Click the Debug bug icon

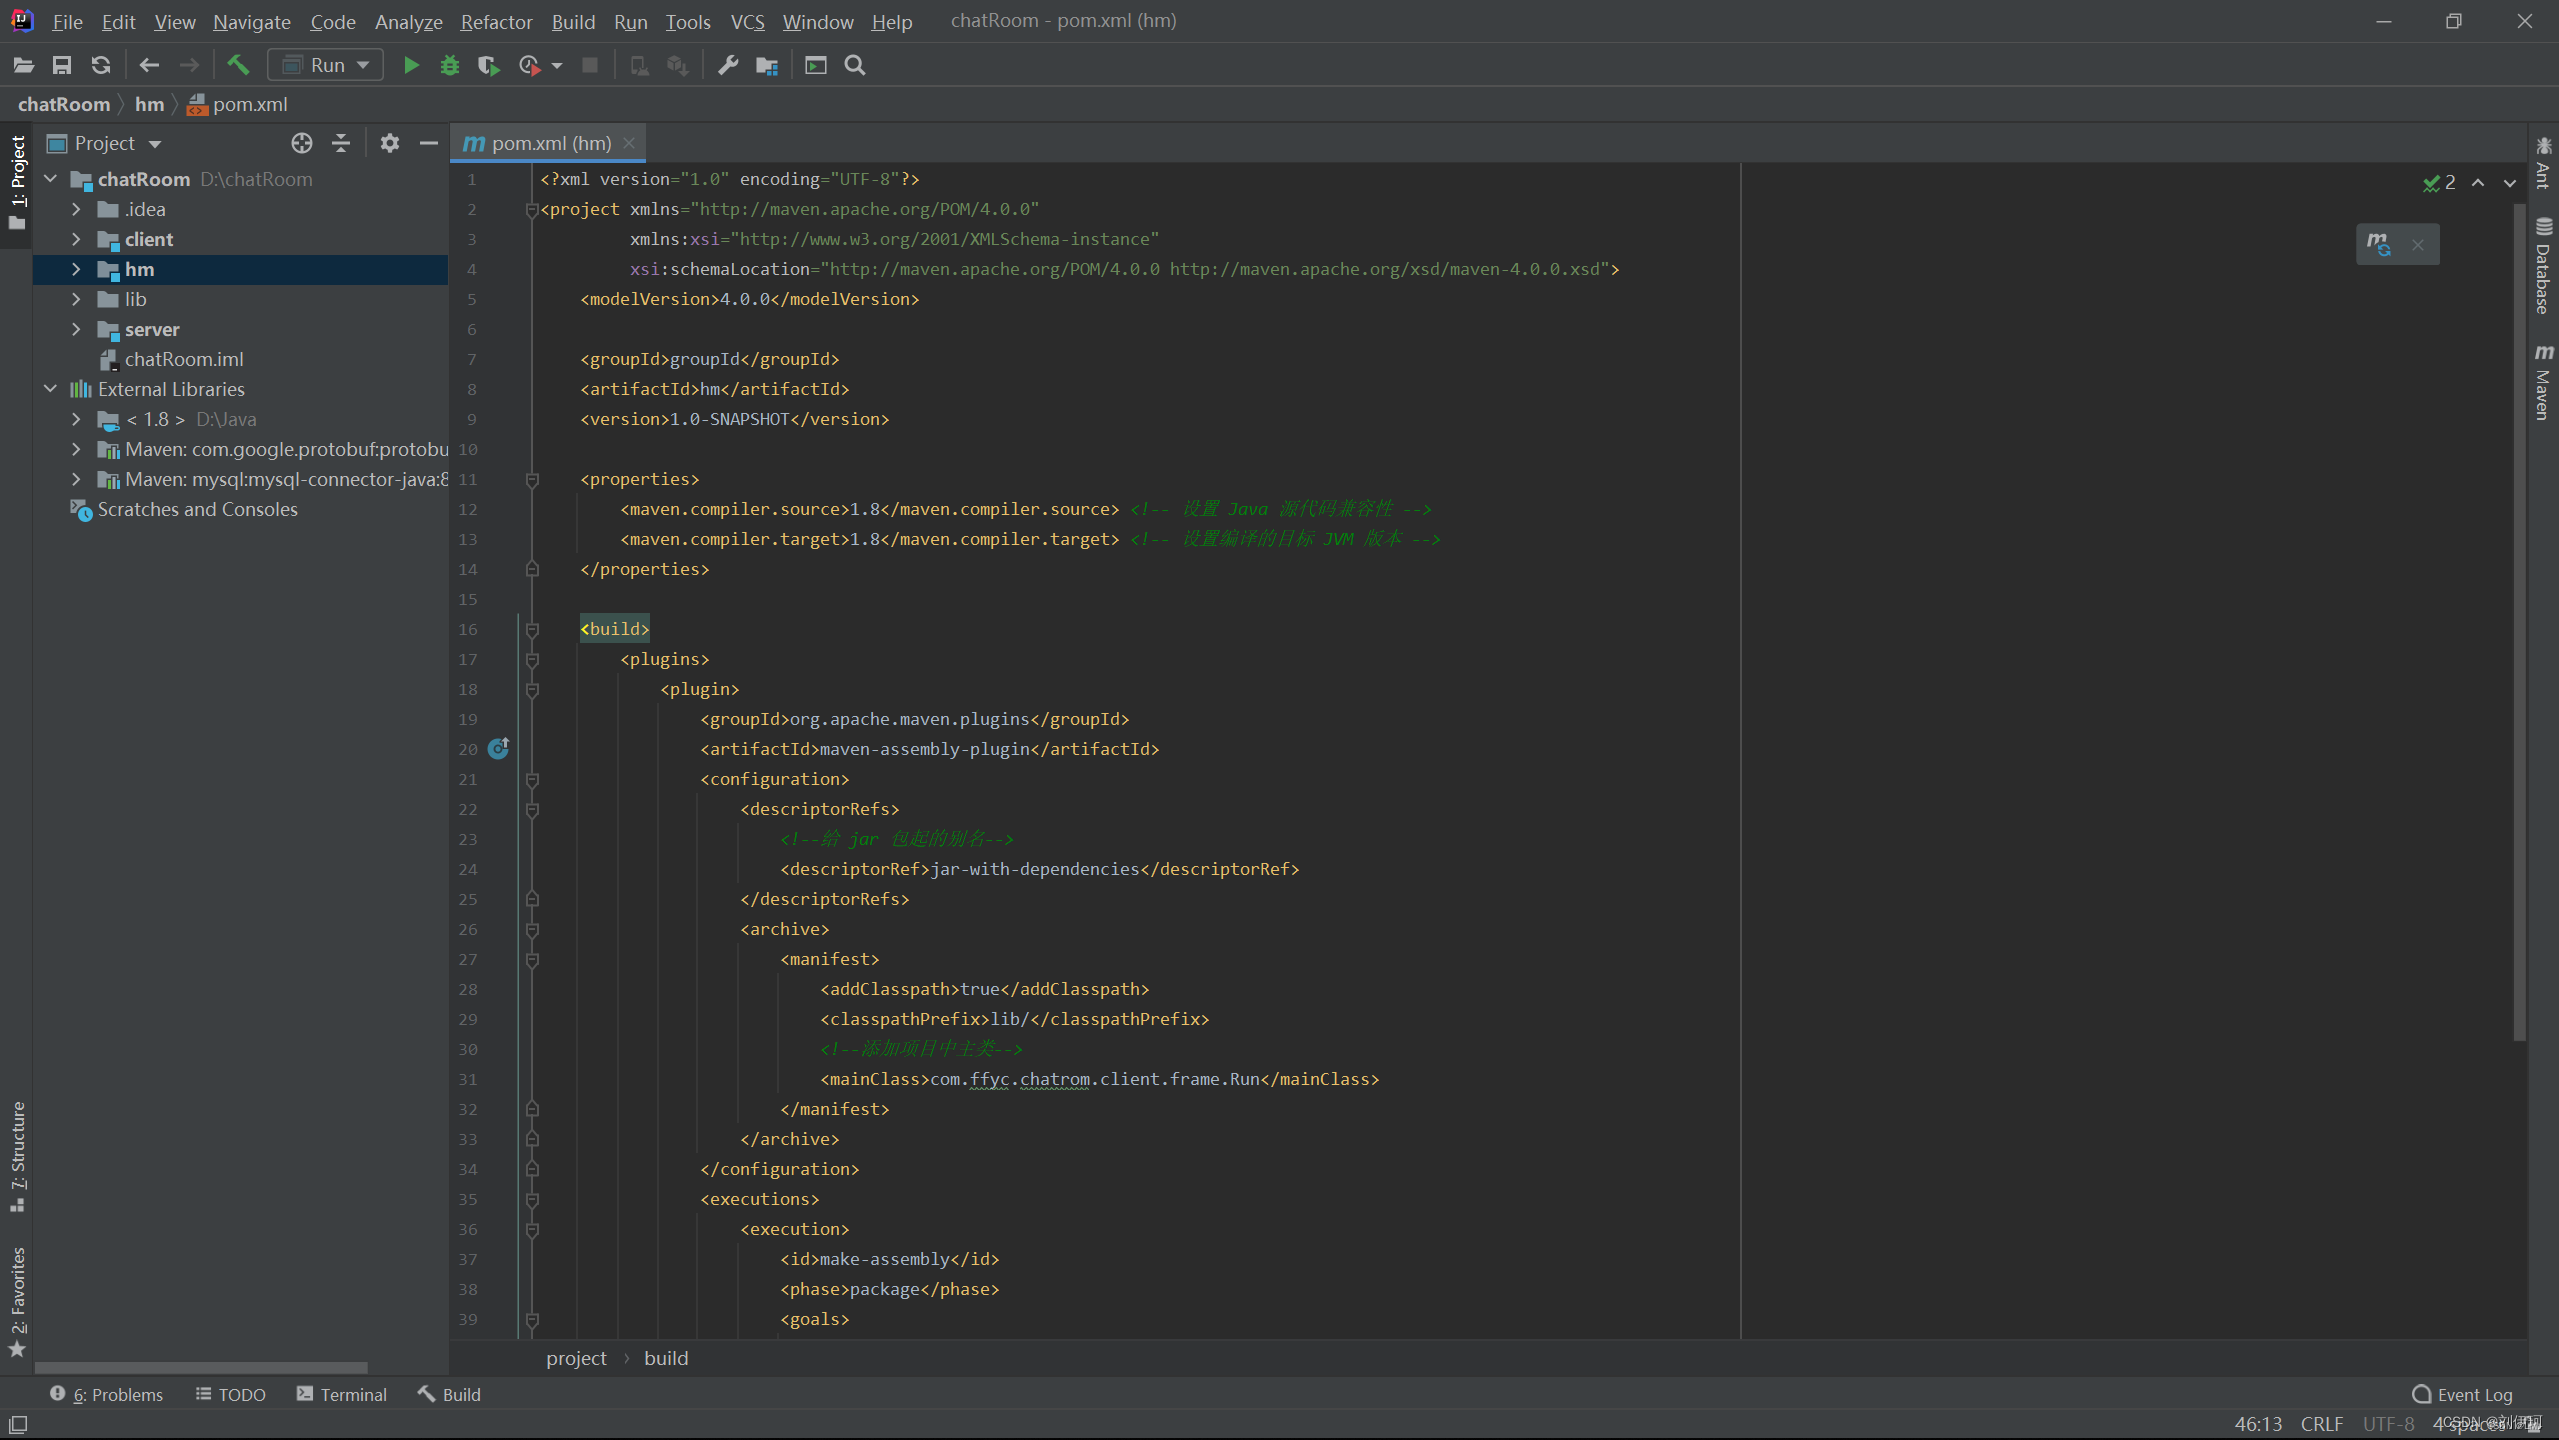[x=450, y=66]
